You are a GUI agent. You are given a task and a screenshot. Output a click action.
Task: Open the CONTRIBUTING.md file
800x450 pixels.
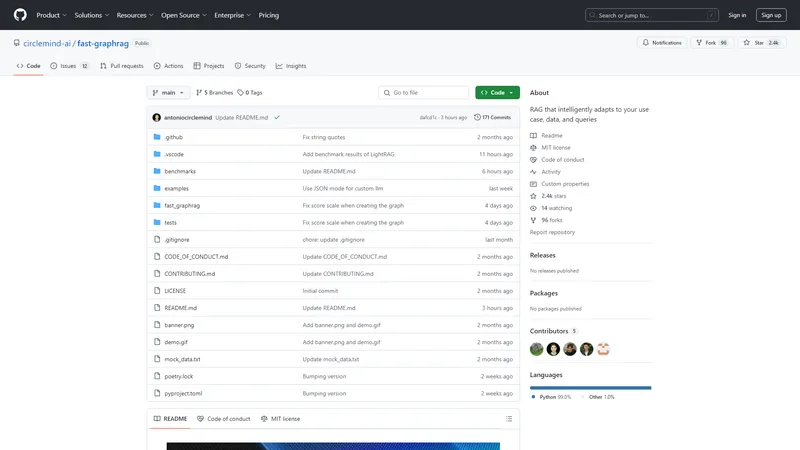[x=189, y=273]
